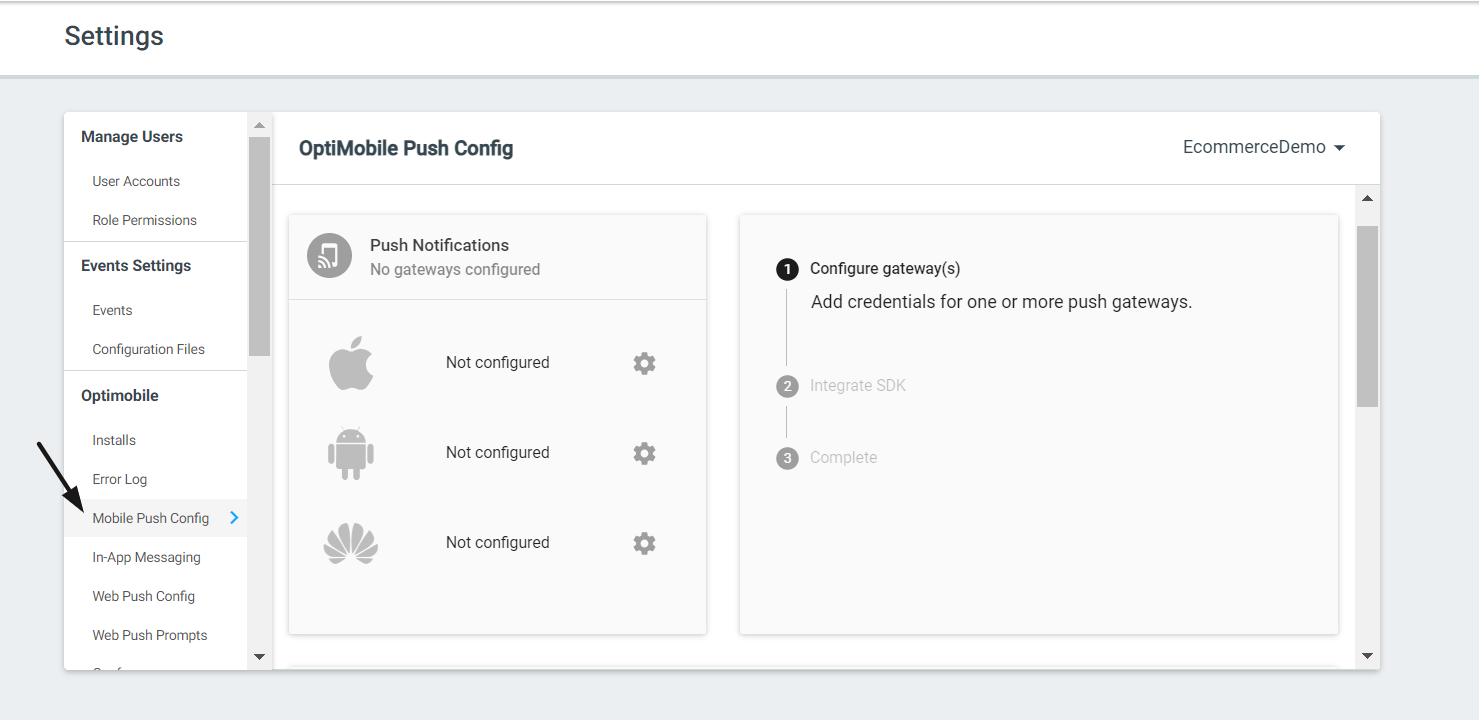1479x720 pixels.
Task: Click step 2 circle Integrate SDK
Action: click(787, 386)
